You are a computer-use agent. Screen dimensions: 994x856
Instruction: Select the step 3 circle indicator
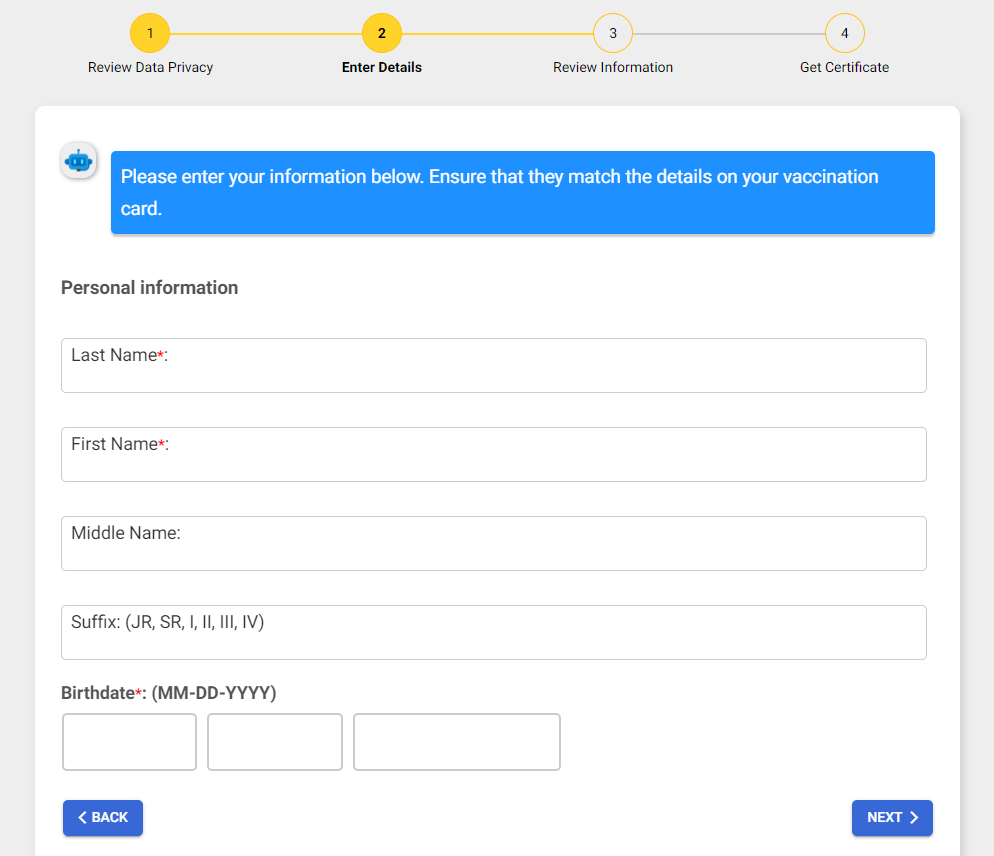tap(613, 33)
